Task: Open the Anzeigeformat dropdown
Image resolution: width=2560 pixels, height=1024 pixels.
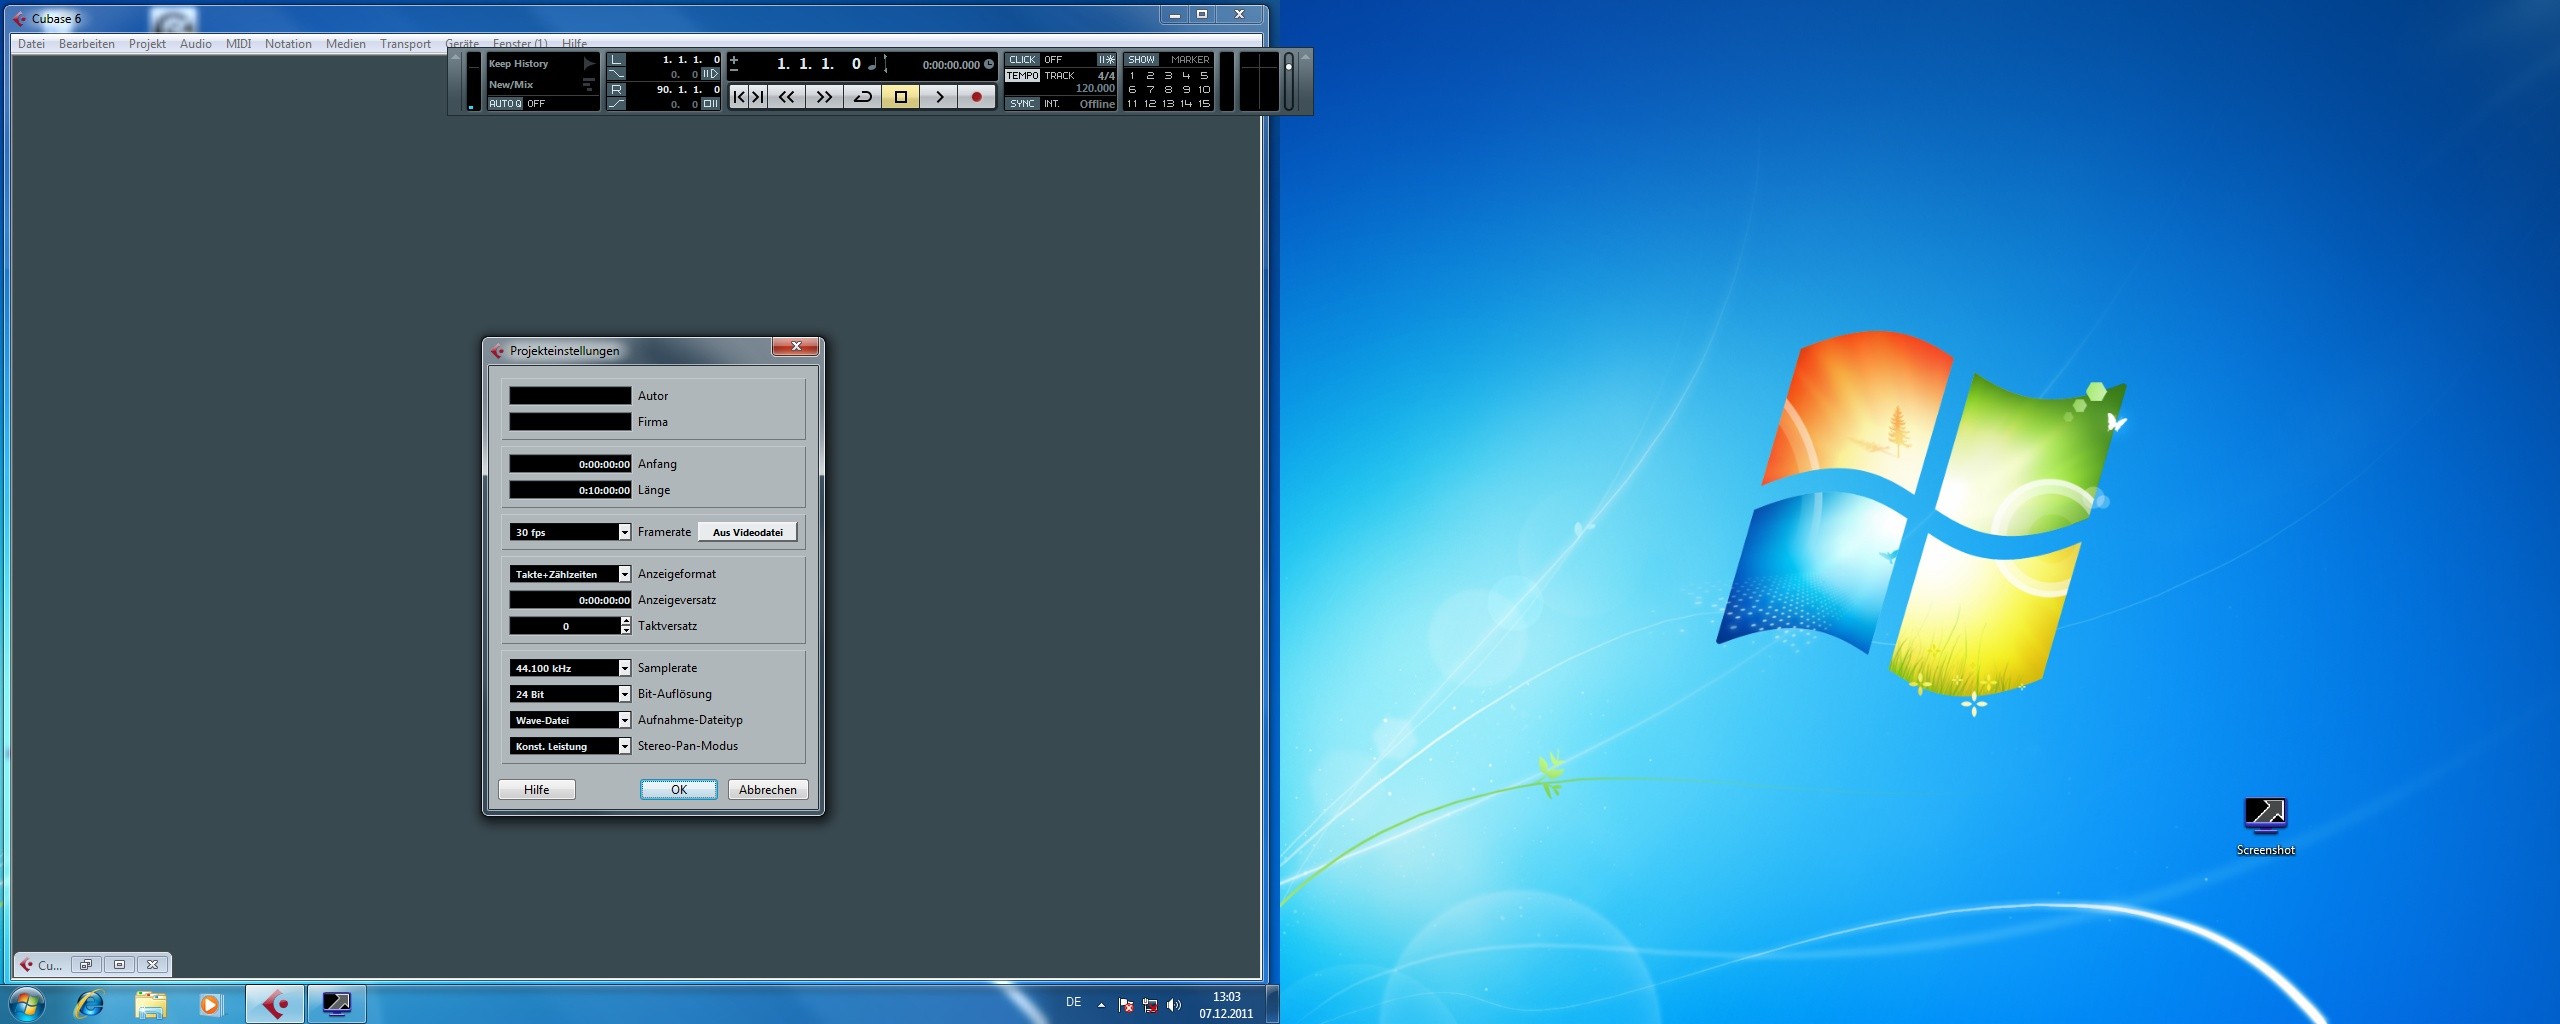Action: (x=570, y=574)
